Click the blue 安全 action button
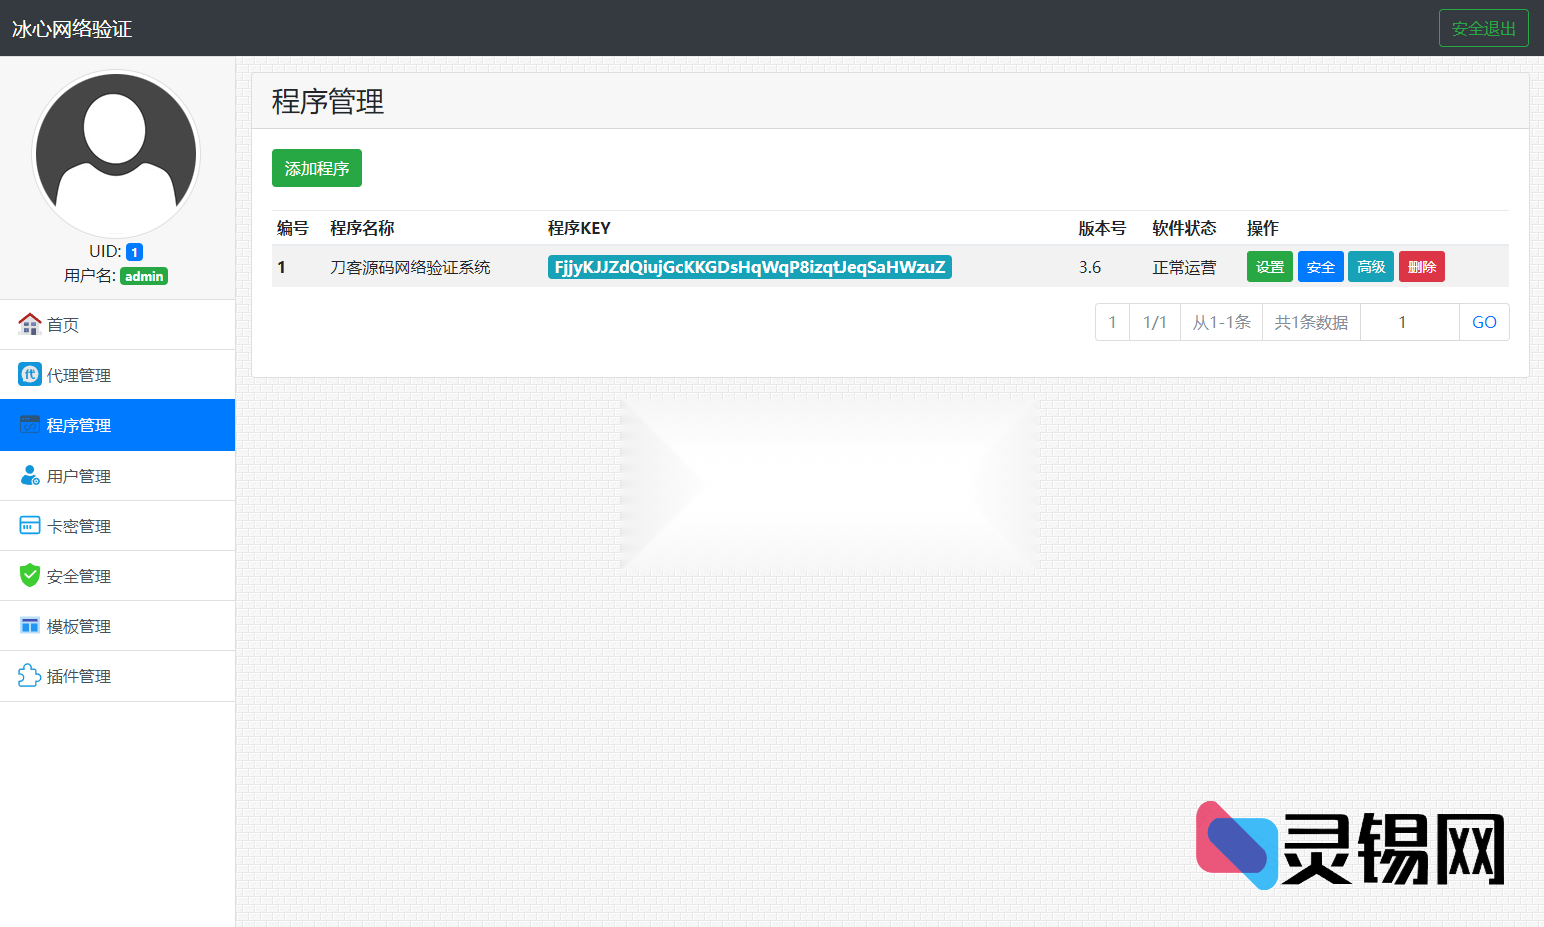1544x927 pixels. point(1320,266)
